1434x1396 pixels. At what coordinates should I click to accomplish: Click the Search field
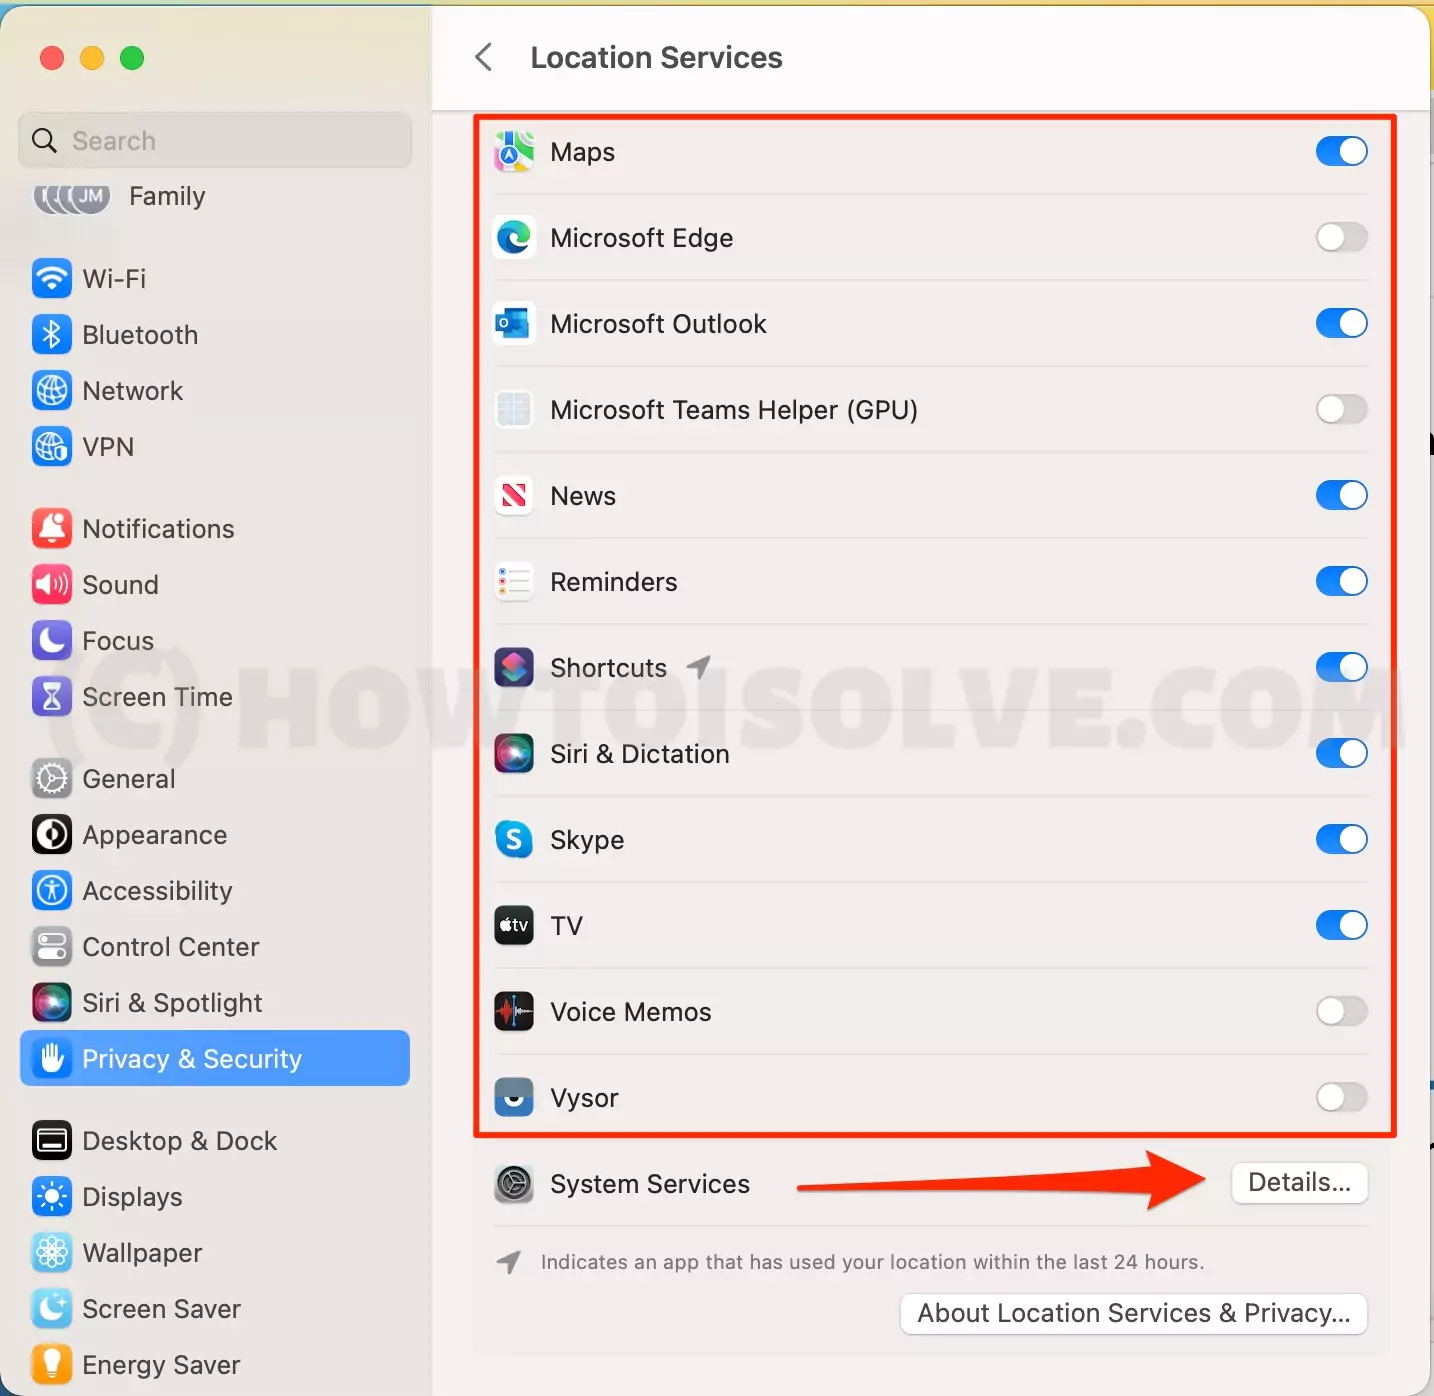215,140
